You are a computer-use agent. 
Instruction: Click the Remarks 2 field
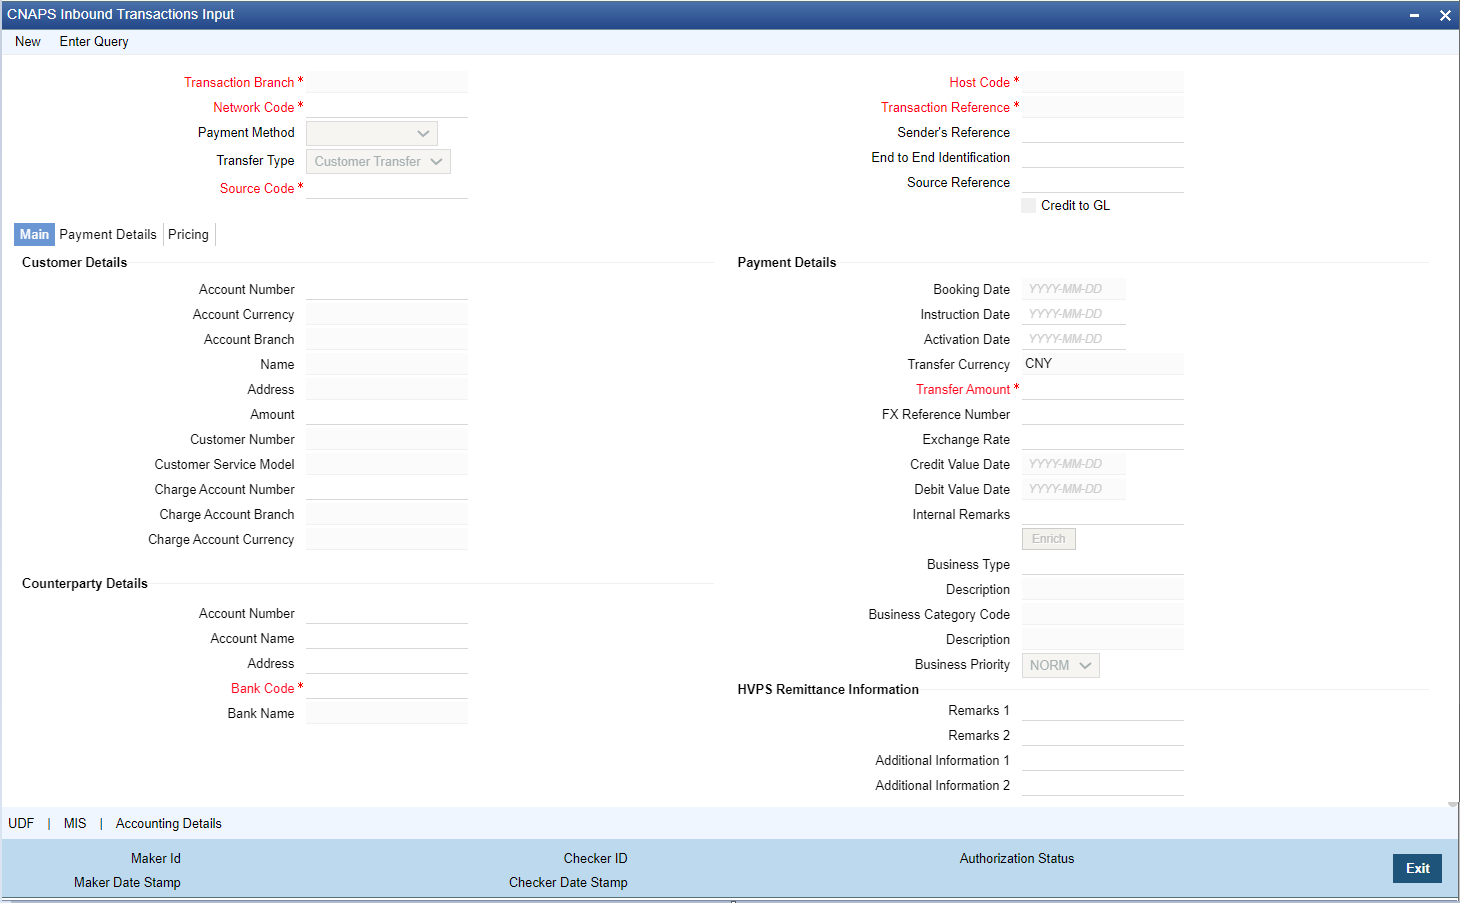(1103, 735)
